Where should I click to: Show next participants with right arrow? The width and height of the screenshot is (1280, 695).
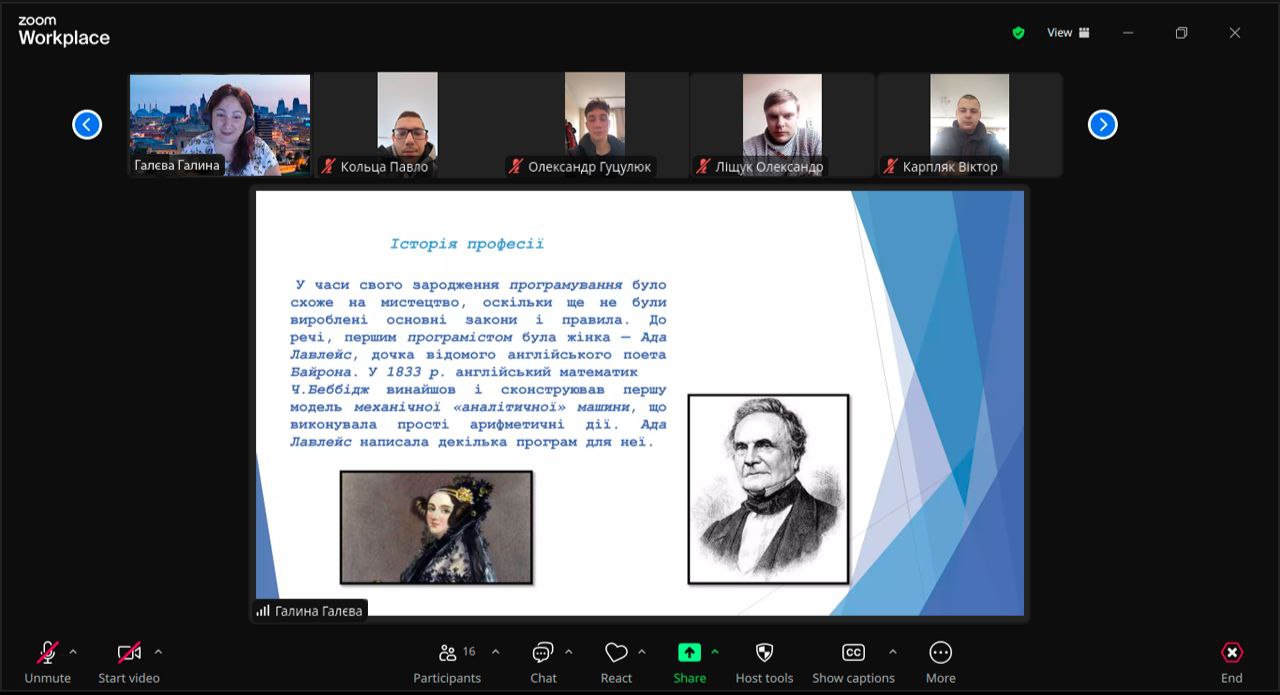pyautogui.click(x=1102, y=124)
